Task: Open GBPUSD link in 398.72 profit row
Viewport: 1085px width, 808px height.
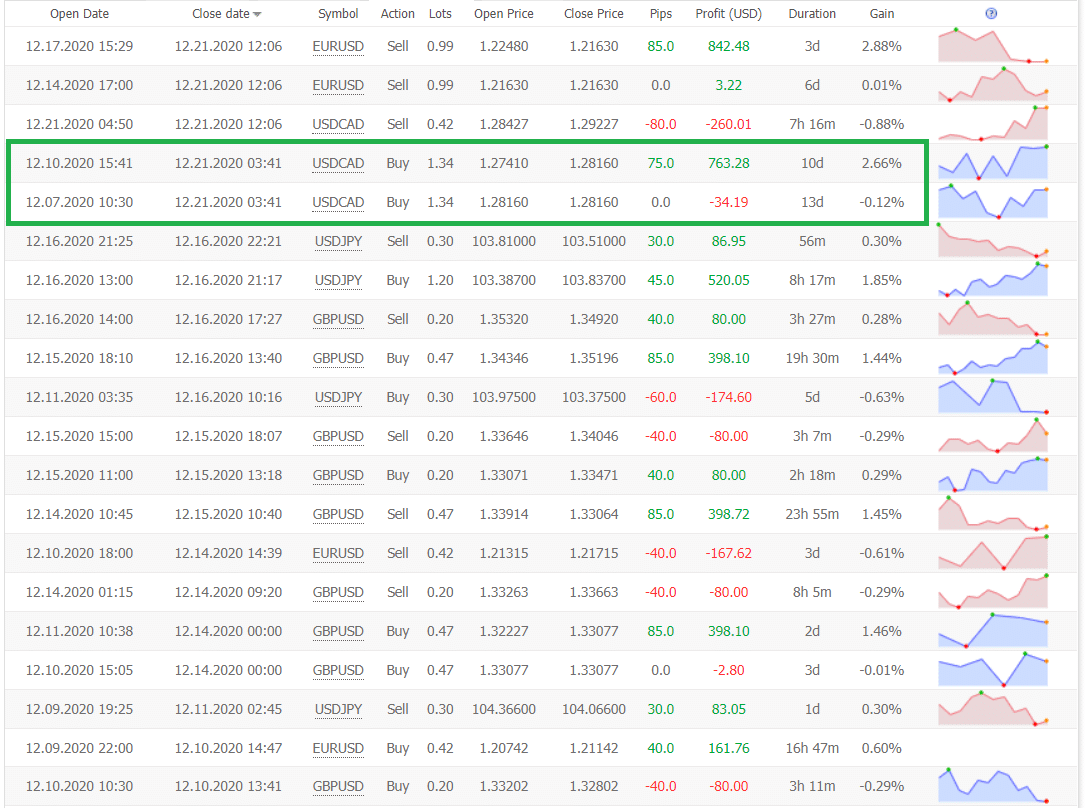Action: [338, 514]
